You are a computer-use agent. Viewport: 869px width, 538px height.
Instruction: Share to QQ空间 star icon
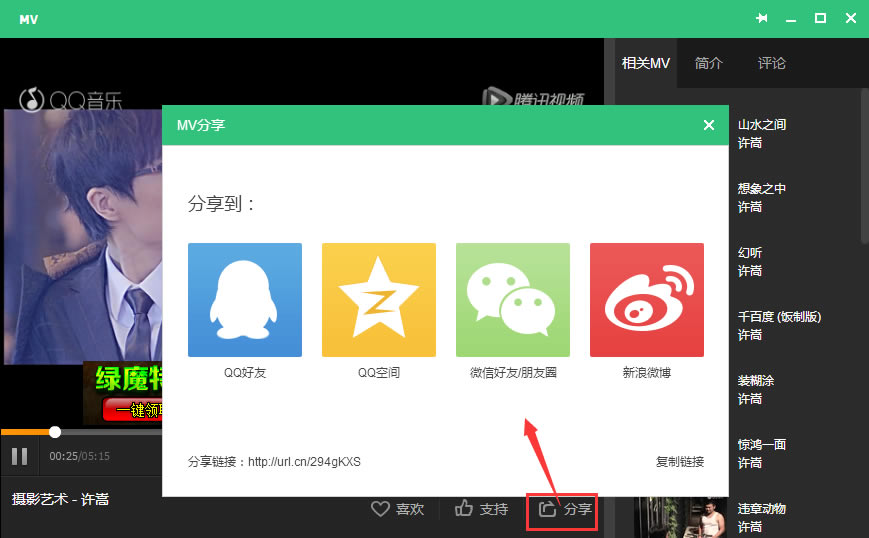click(378, 300)
